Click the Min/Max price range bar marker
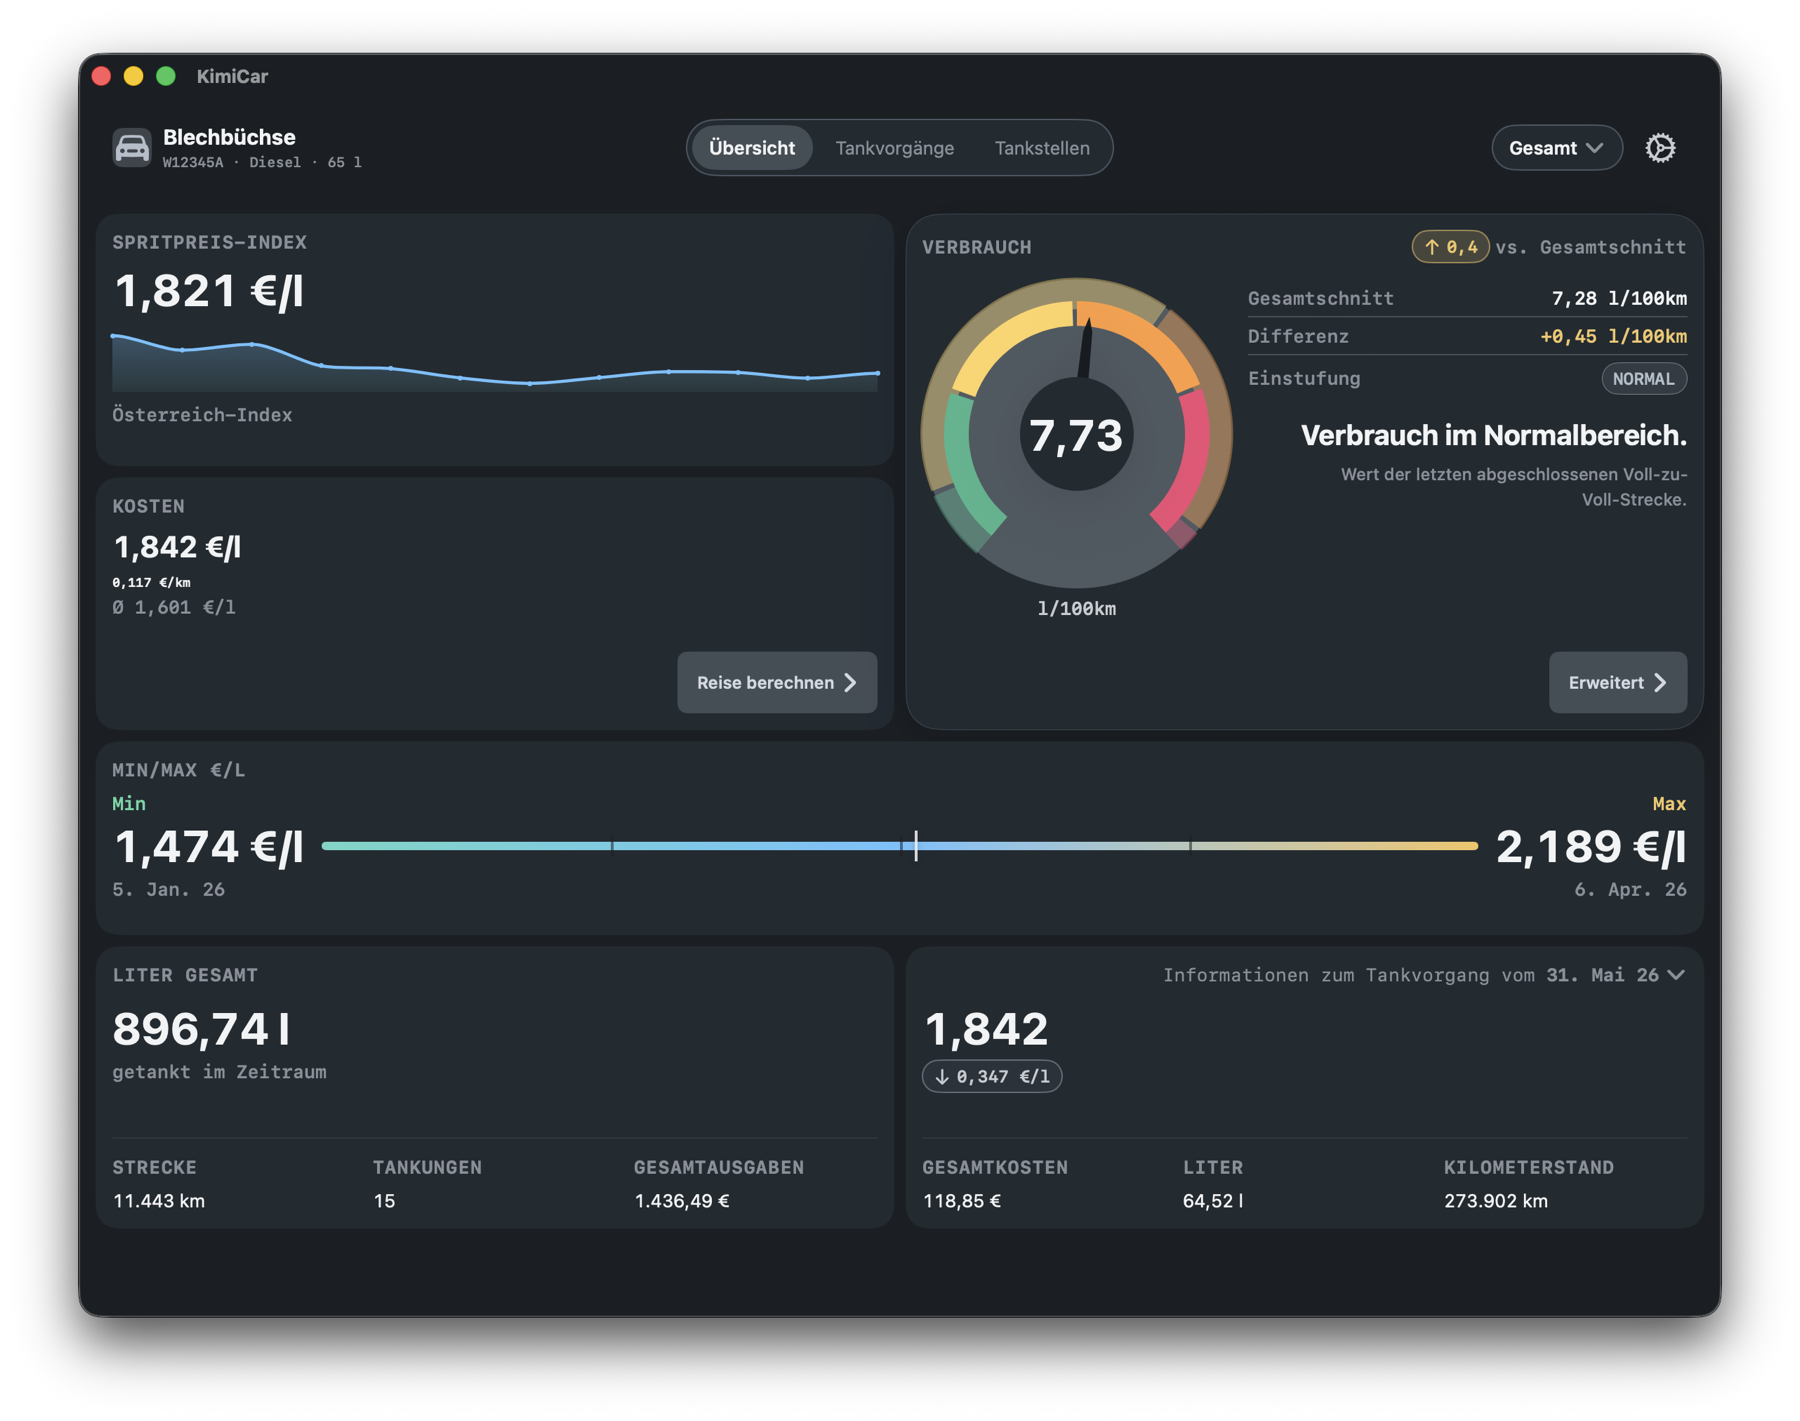Viewport: 1800px width, 1421px height. coord(916,846)
